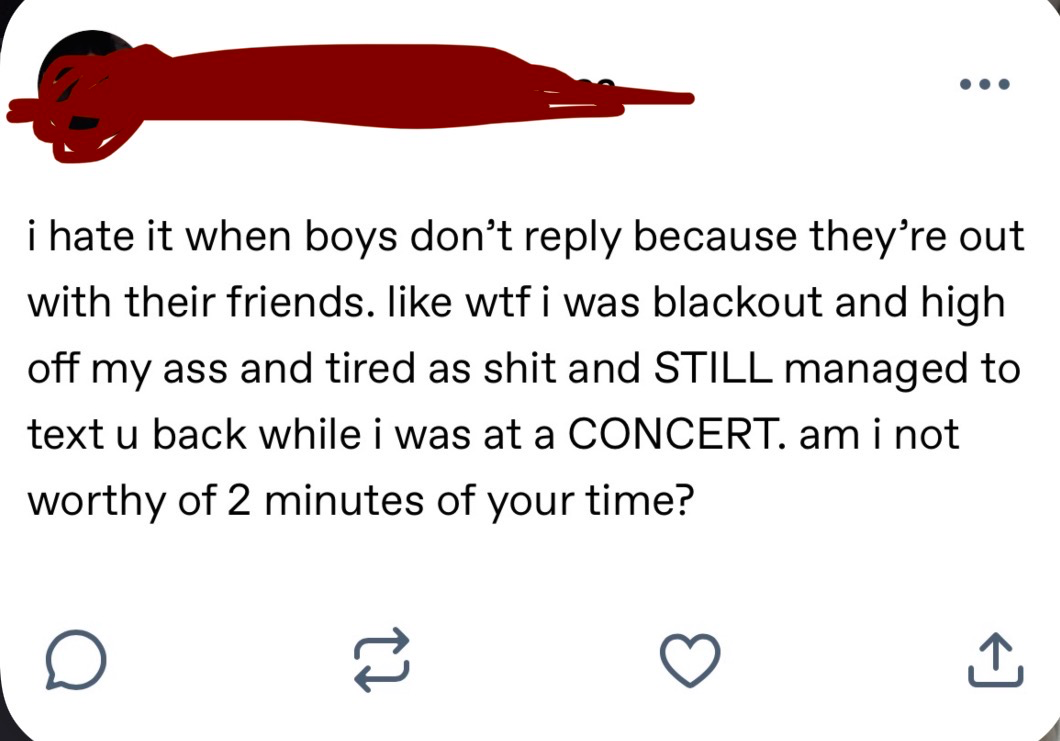
Task: Select the first line starting "i hate it"
Action: pos(526,238)
